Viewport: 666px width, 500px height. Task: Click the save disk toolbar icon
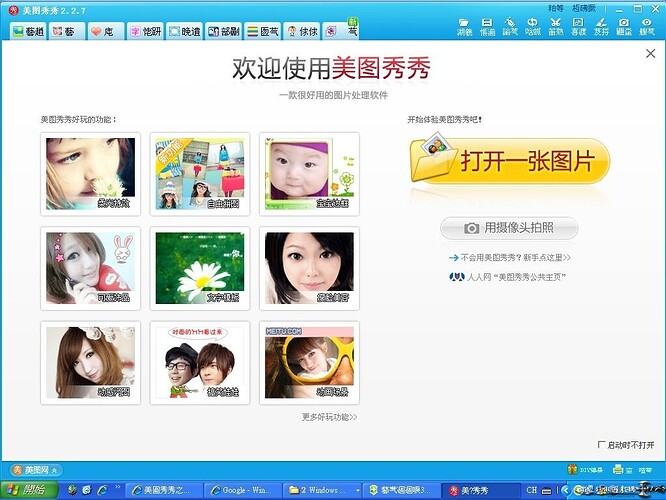point(487,27)
